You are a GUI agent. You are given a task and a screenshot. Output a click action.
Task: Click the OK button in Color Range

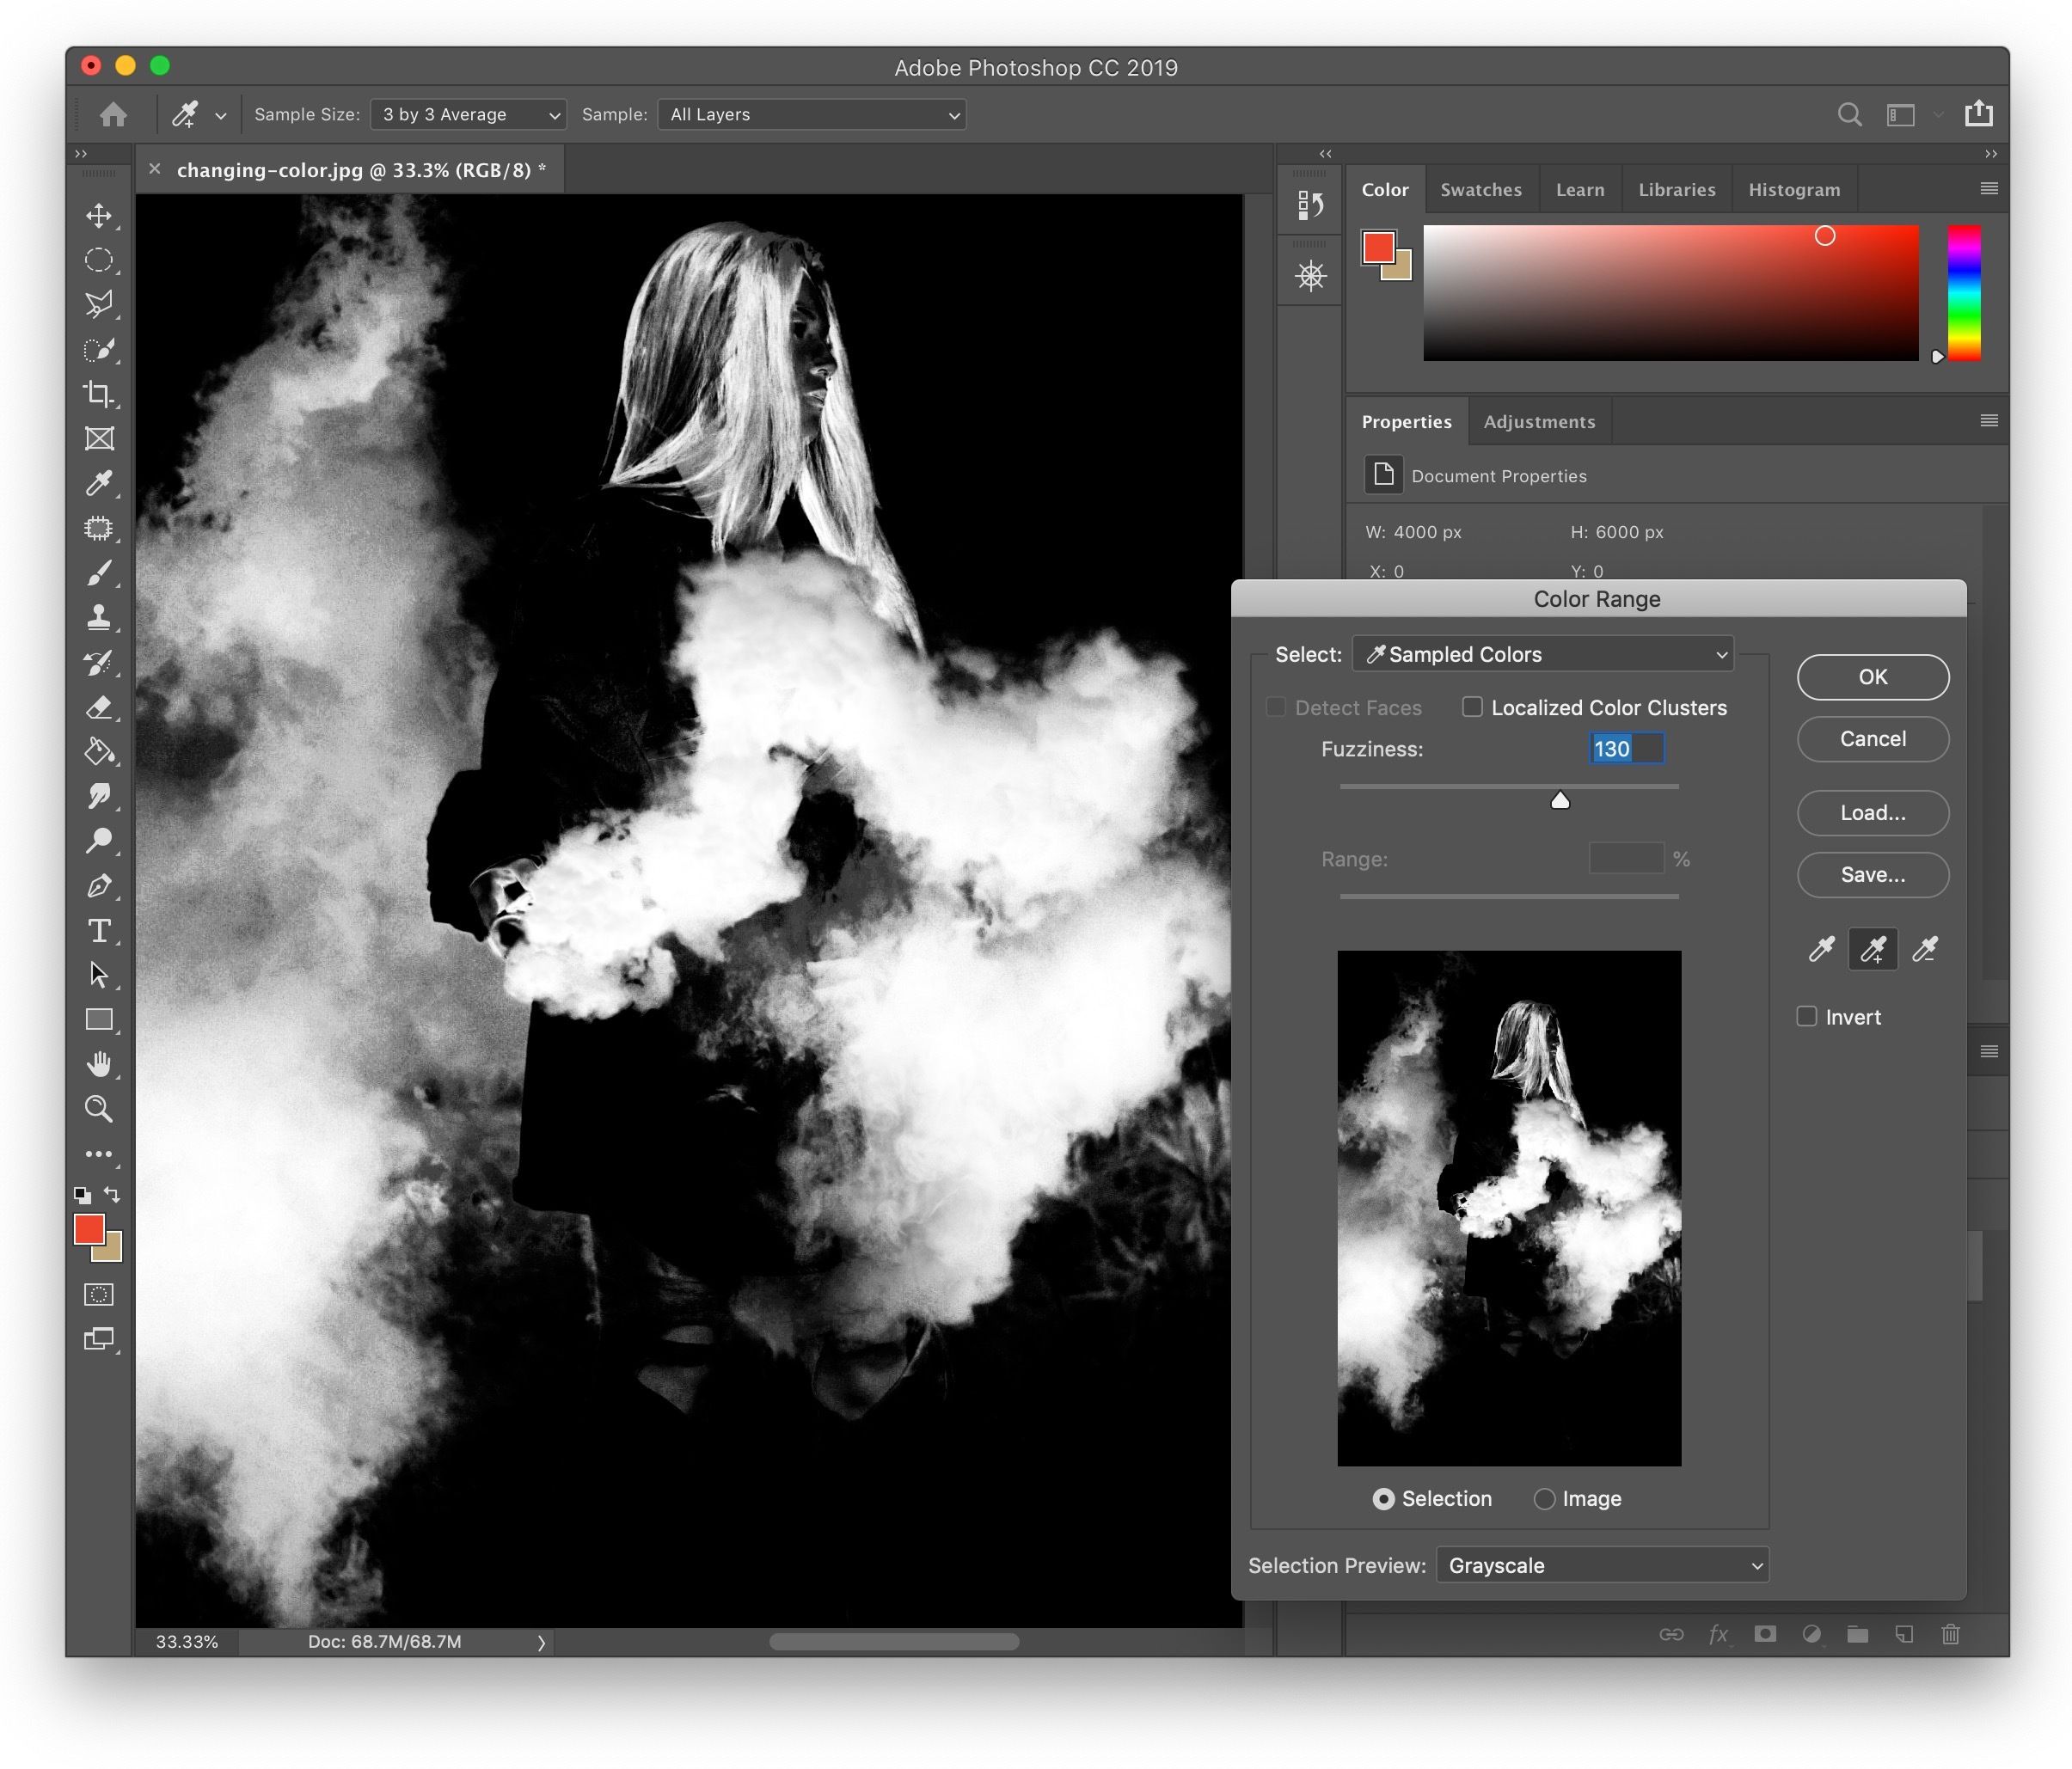[1870, 676]
